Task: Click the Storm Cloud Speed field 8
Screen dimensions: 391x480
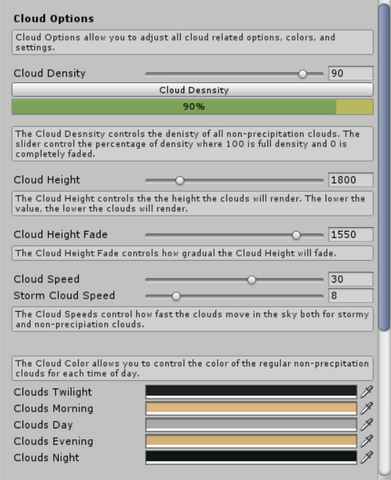Action: [351, 296]
